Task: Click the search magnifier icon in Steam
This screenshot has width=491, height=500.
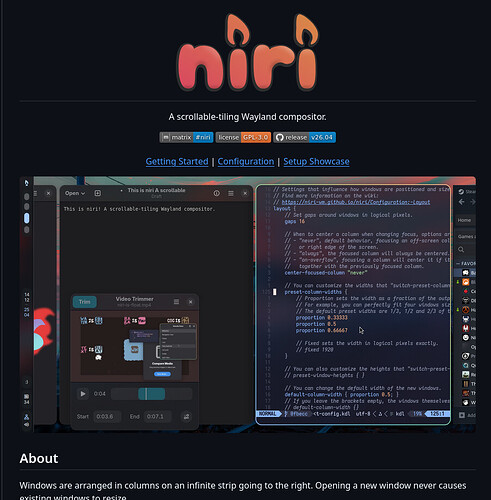Action: pyautogui.click(x=461, y=249)
